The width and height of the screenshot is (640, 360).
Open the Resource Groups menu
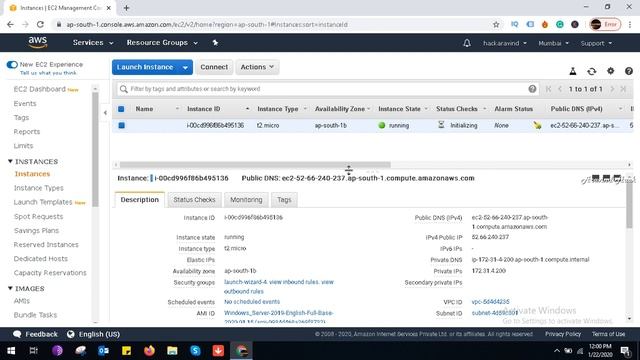(x=162, y=42)
